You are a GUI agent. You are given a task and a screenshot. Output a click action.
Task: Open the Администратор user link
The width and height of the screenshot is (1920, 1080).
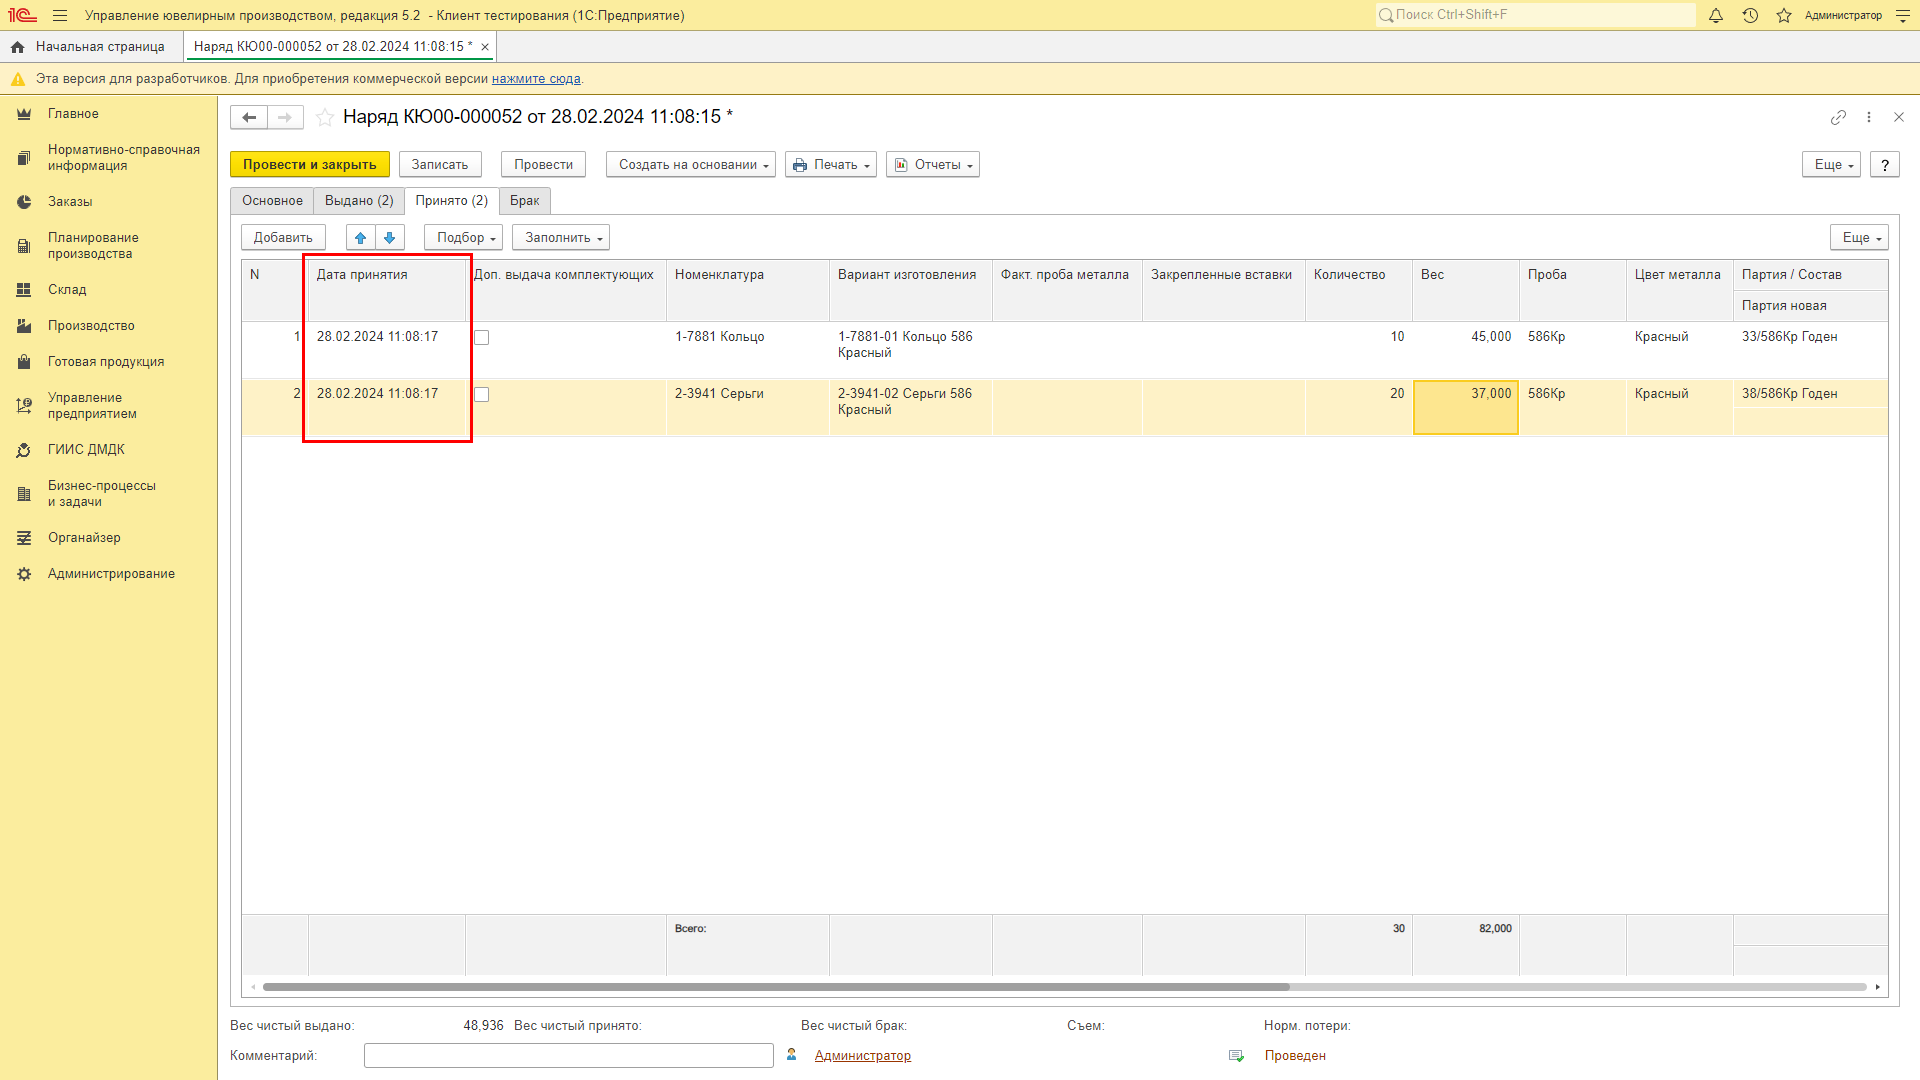(862, 1056)
